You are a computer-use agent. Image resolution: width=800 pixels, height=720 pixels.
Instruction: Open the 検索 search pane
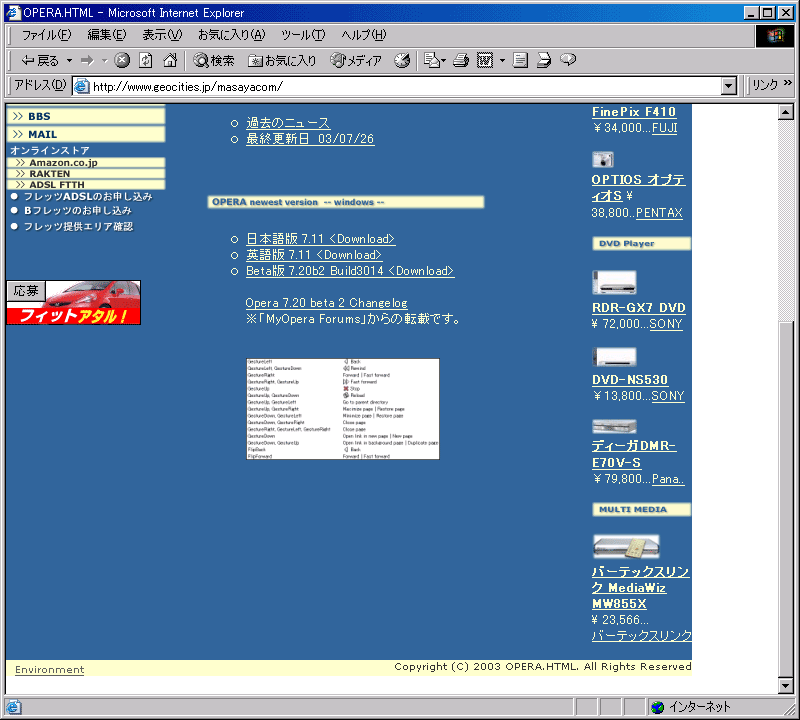click(214, 61)
